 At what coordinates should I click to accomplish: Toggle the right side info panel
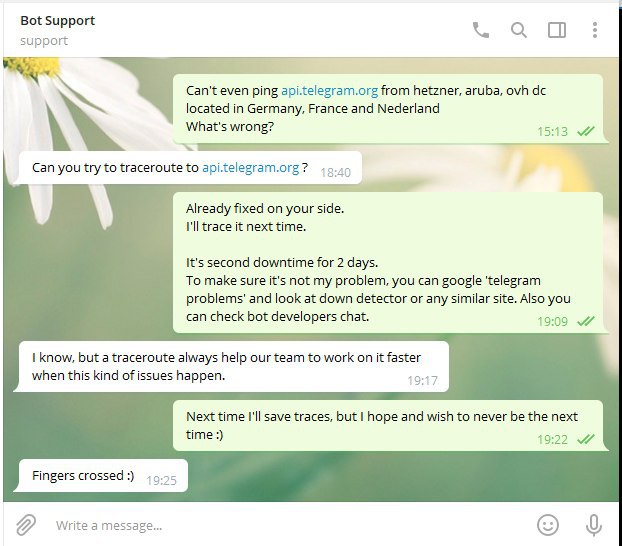click(x=557, y=30)
